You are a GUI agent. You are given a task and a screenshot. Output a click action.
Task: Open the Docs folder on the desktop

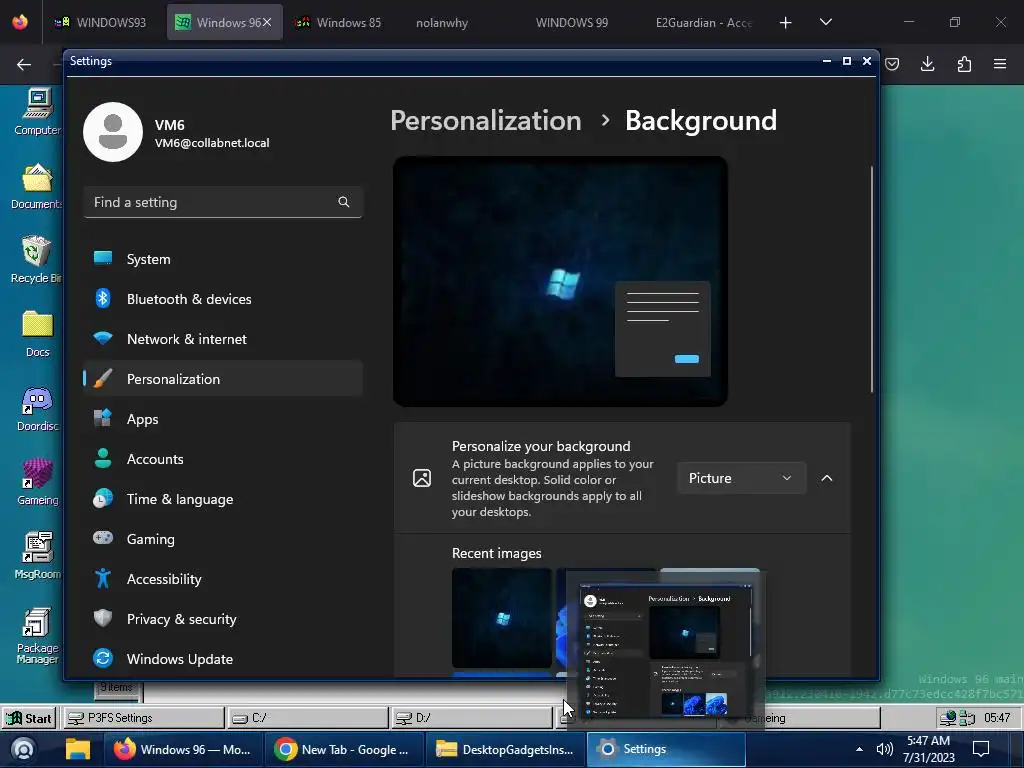pos(37,334)
